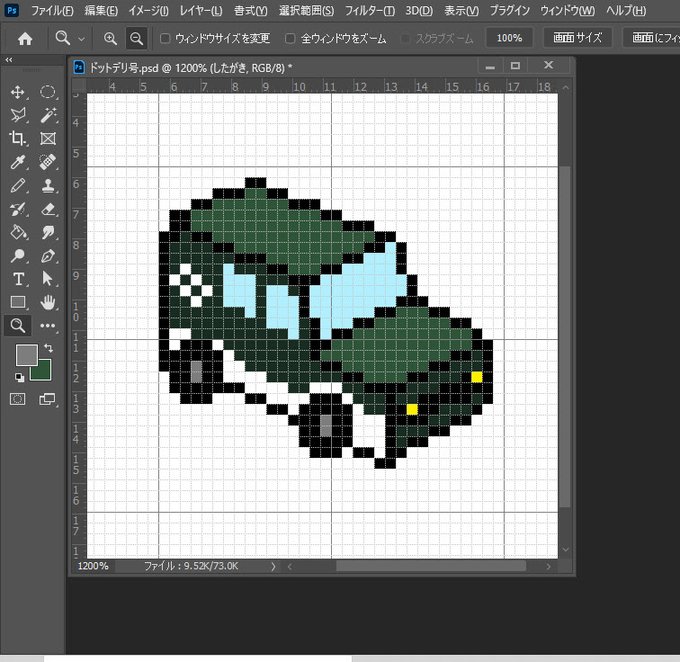Choose Zoom In mode in options bar
Screen dimensions: 680x662
tap(110, 39)
